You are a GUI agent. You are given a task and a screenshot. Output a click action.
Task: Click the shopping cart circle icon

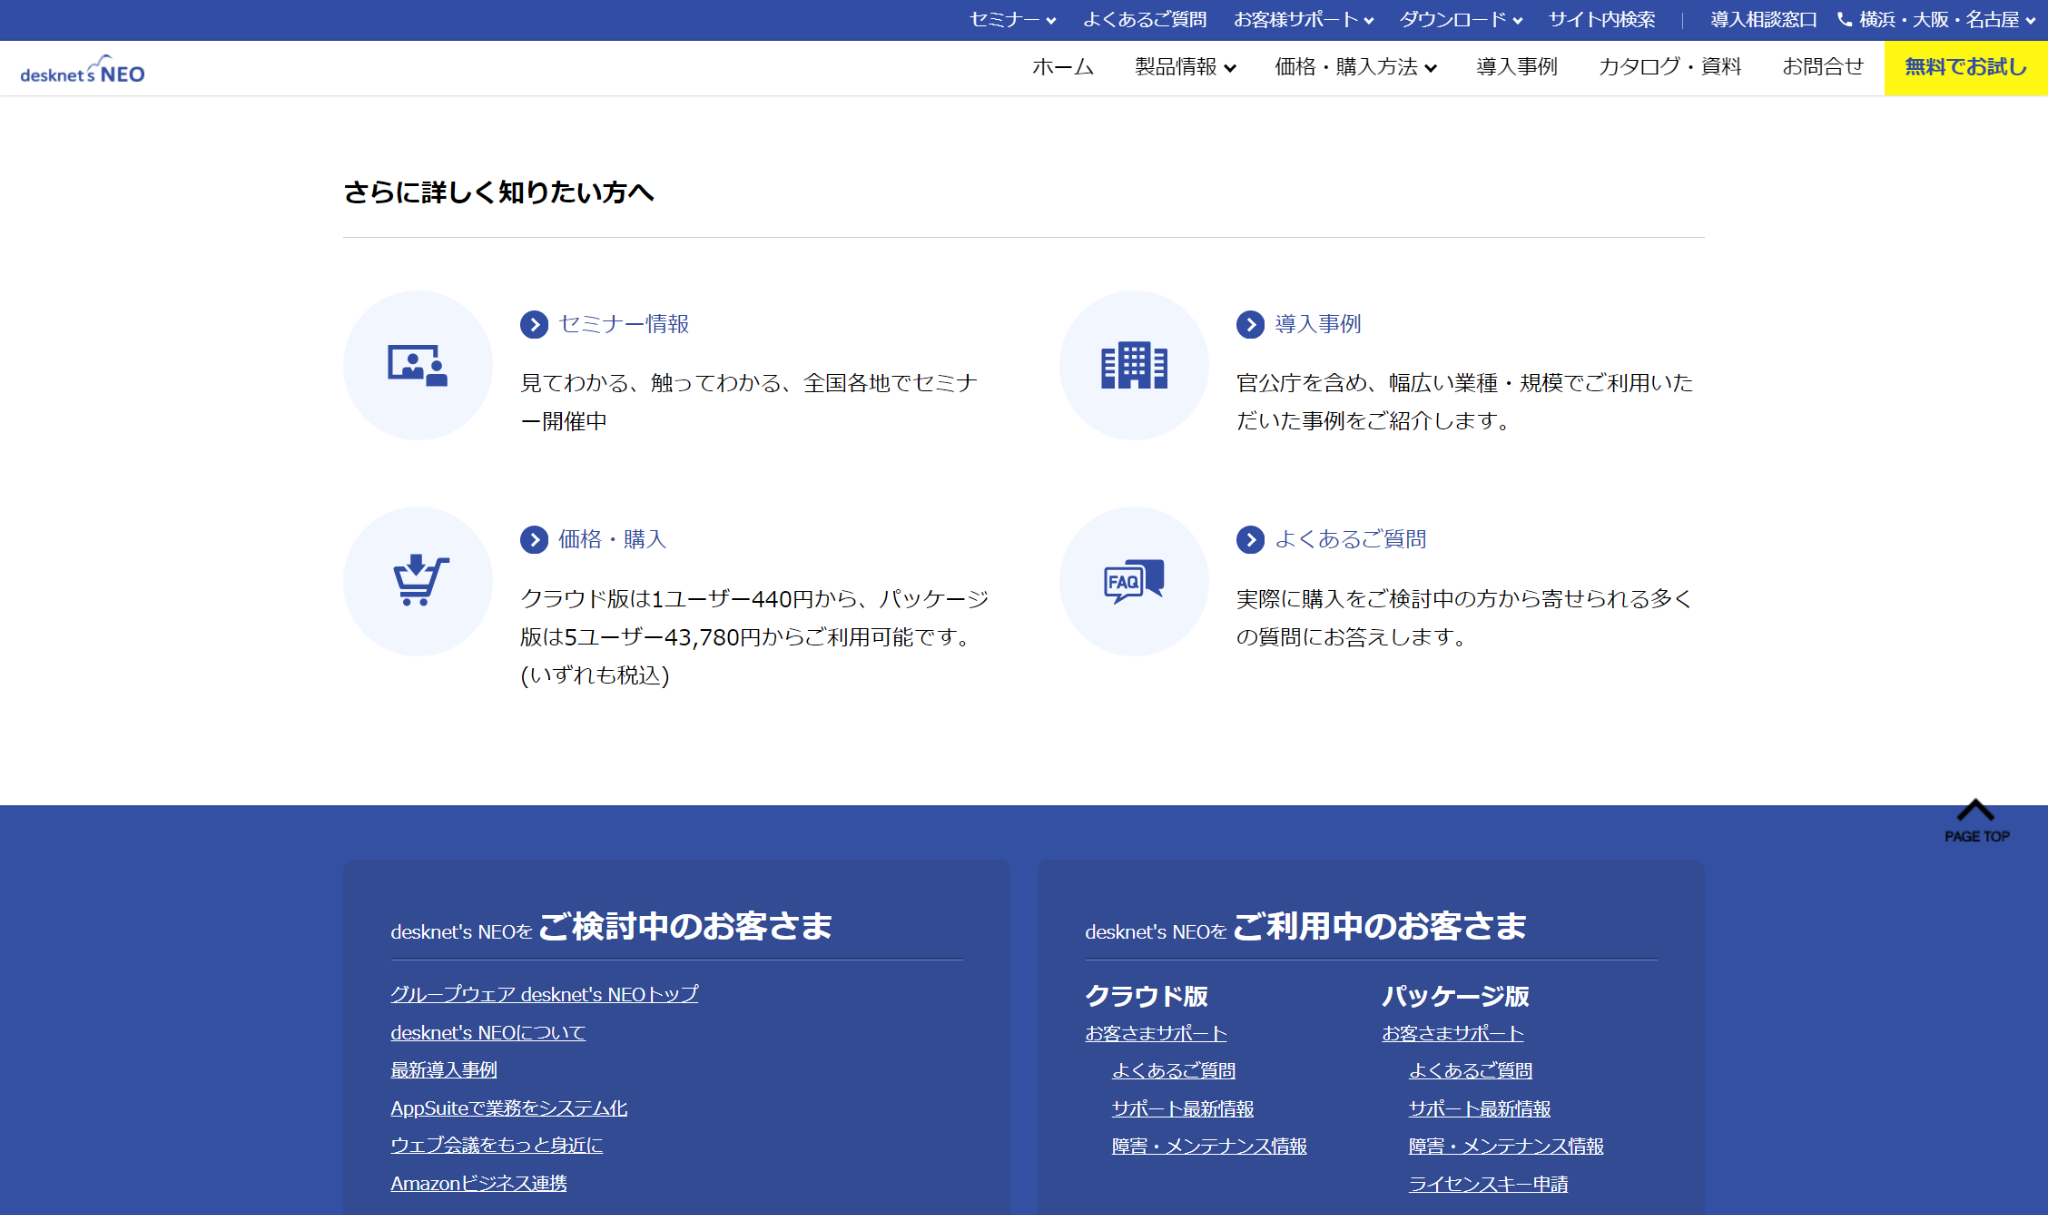pos(418,581)
